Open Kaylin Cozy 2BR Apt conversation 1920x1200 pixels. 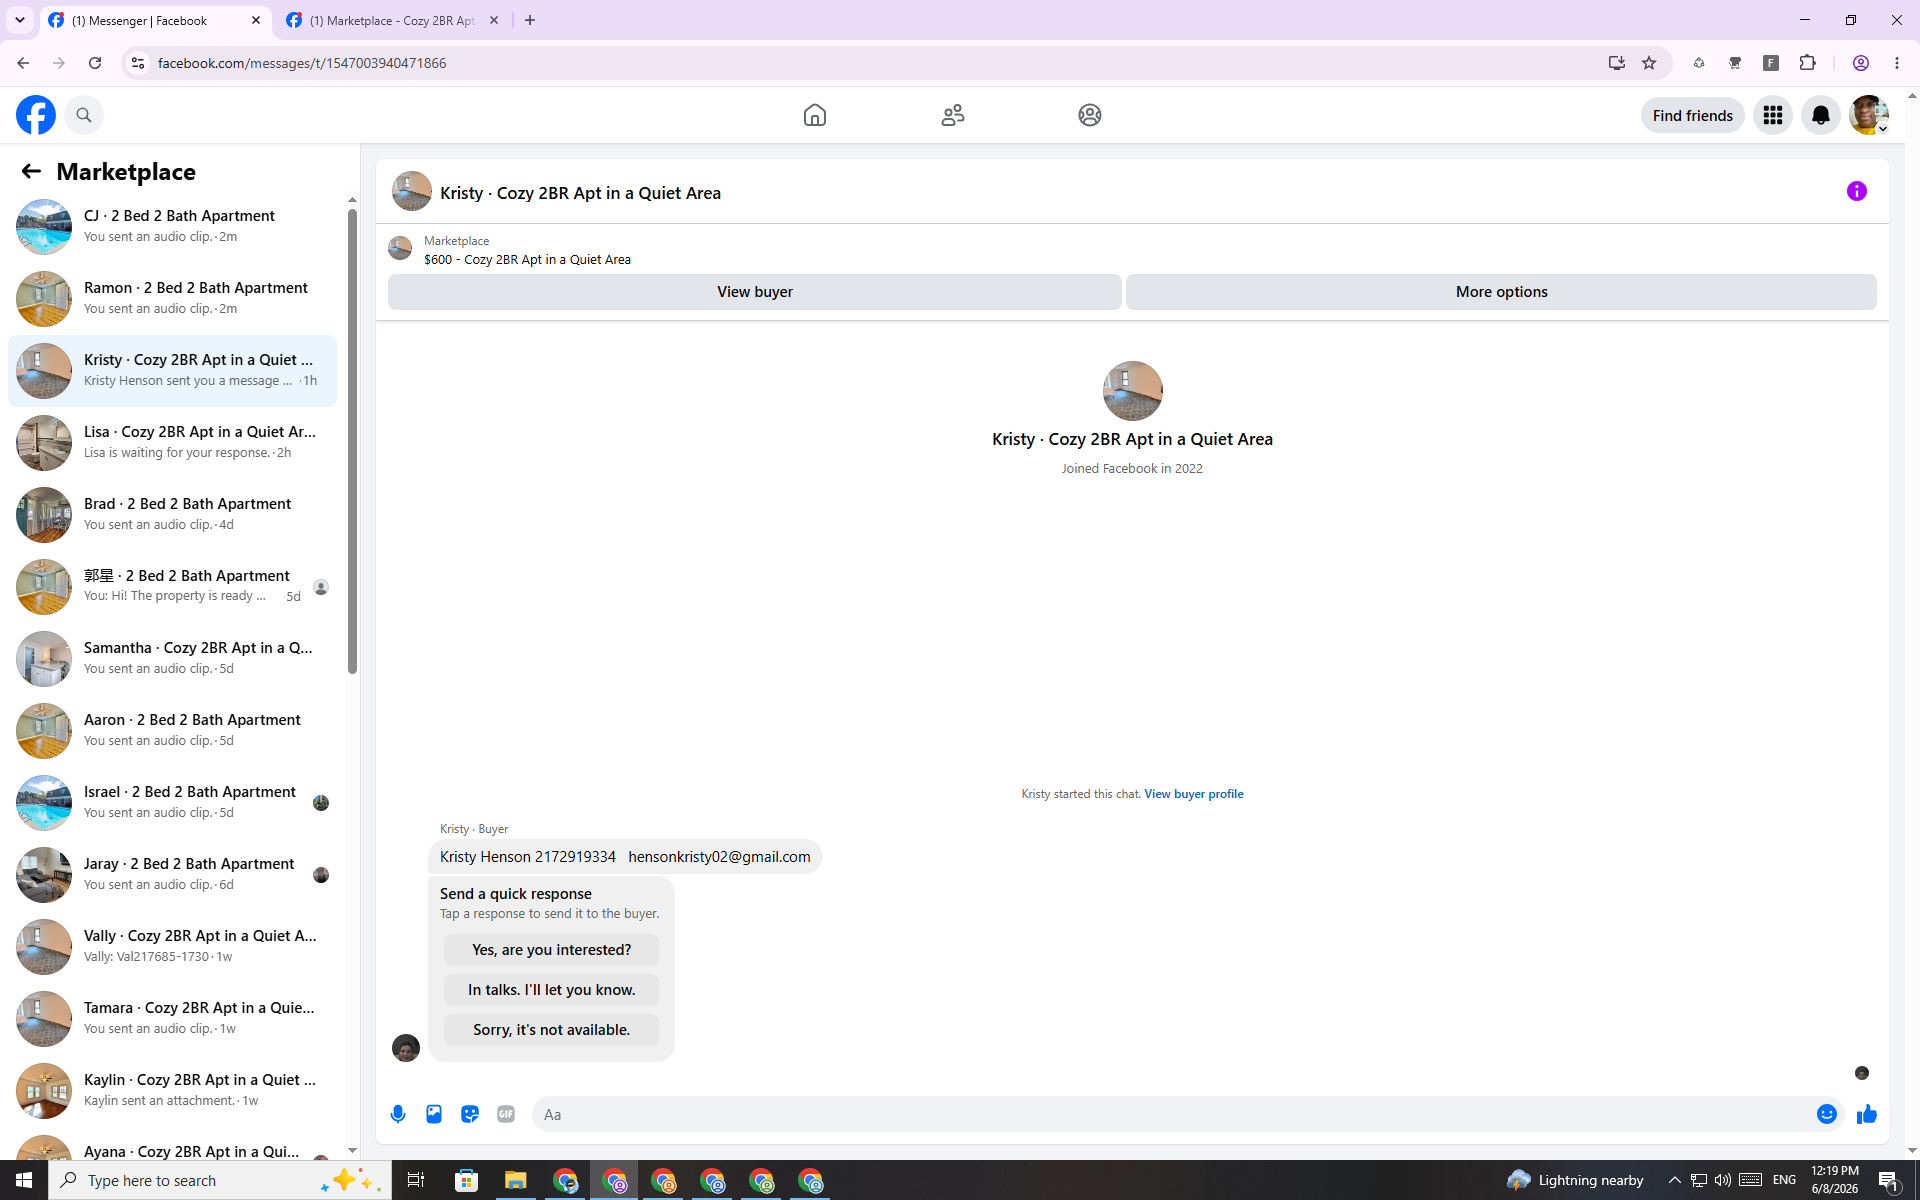[x=172, y=1091]
